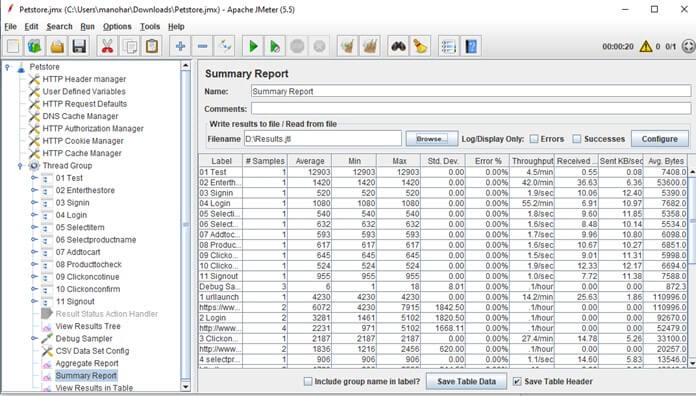
Task: Click the Copy toolbar icon
Action: tap(130, 46)
